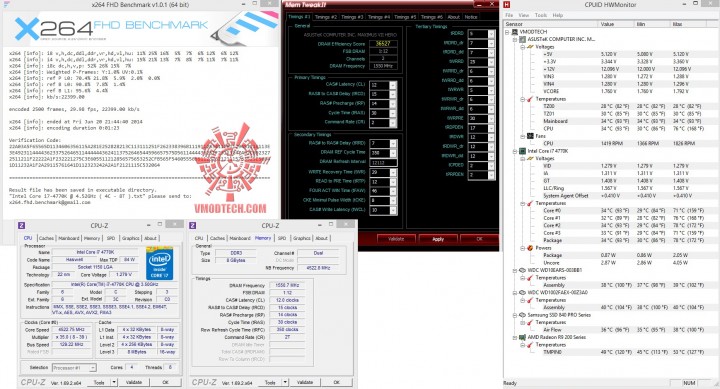Click the CPU-Z icon of the left CPU-Z window
The height and width of the screenshot is (389, 720).
pos(21,226)
